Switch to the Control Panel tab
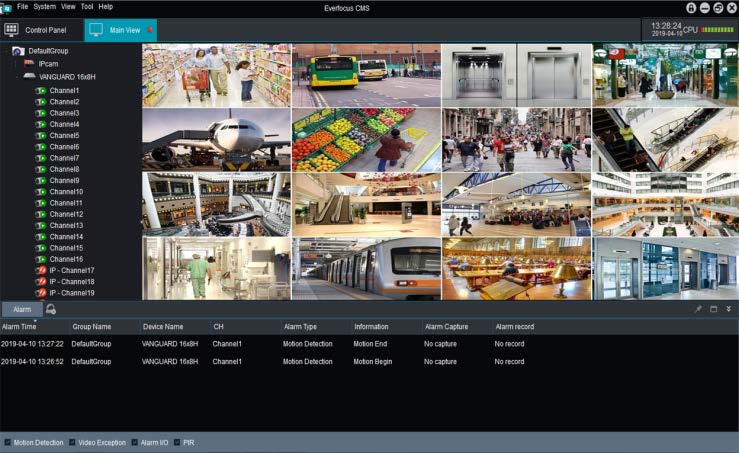The width and height of the screenshot is (739, 453). [x=42, y=30]
